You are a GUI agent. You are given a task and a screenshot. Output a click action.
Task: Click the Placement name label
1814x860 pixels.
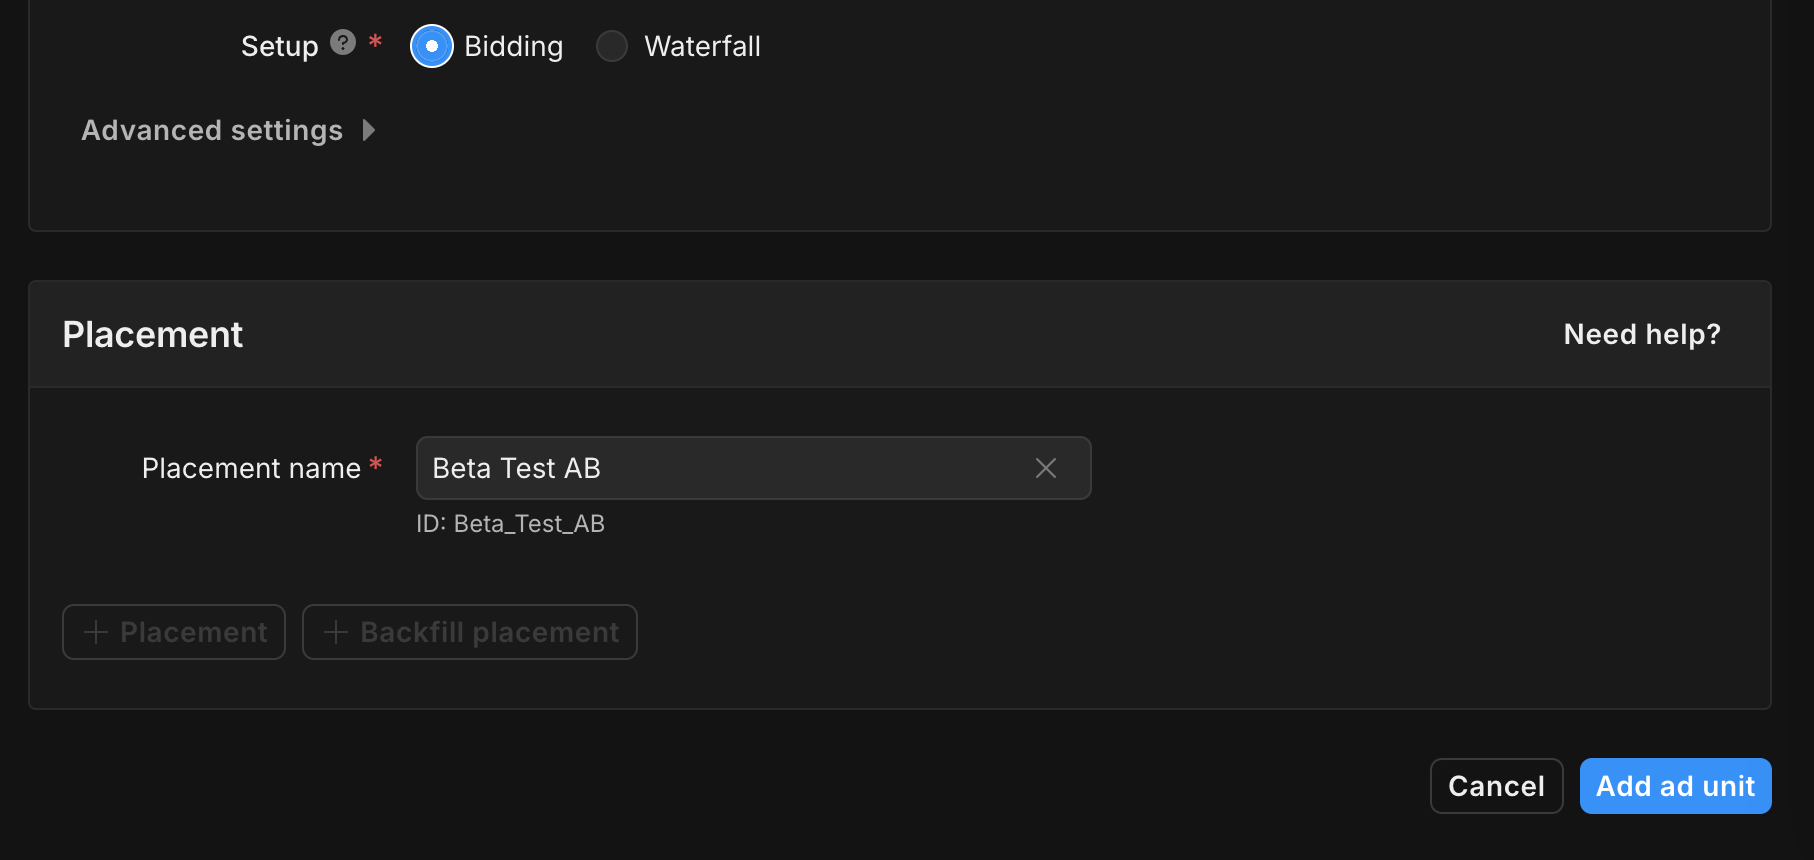coord(251,468)
